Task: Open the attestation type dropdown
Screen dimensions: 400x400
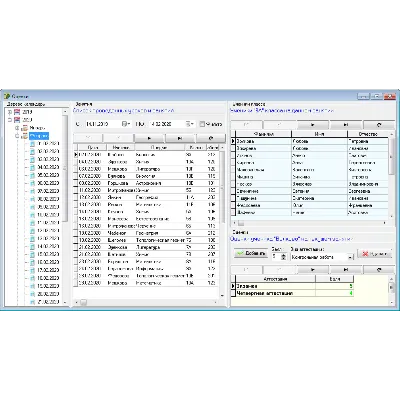Action: [350, 257]
